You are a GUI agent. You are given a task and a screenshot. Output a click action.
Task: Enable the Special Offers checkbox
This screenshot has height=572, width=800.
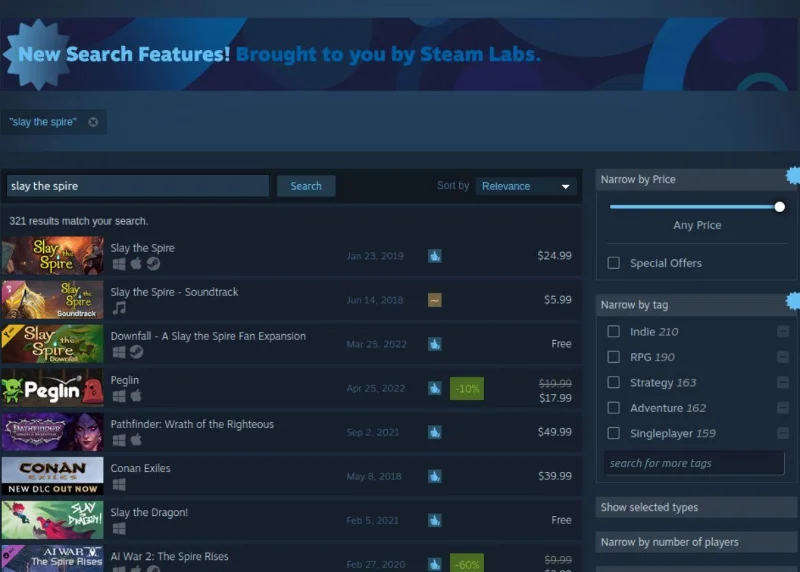click(x=613, y=263)
